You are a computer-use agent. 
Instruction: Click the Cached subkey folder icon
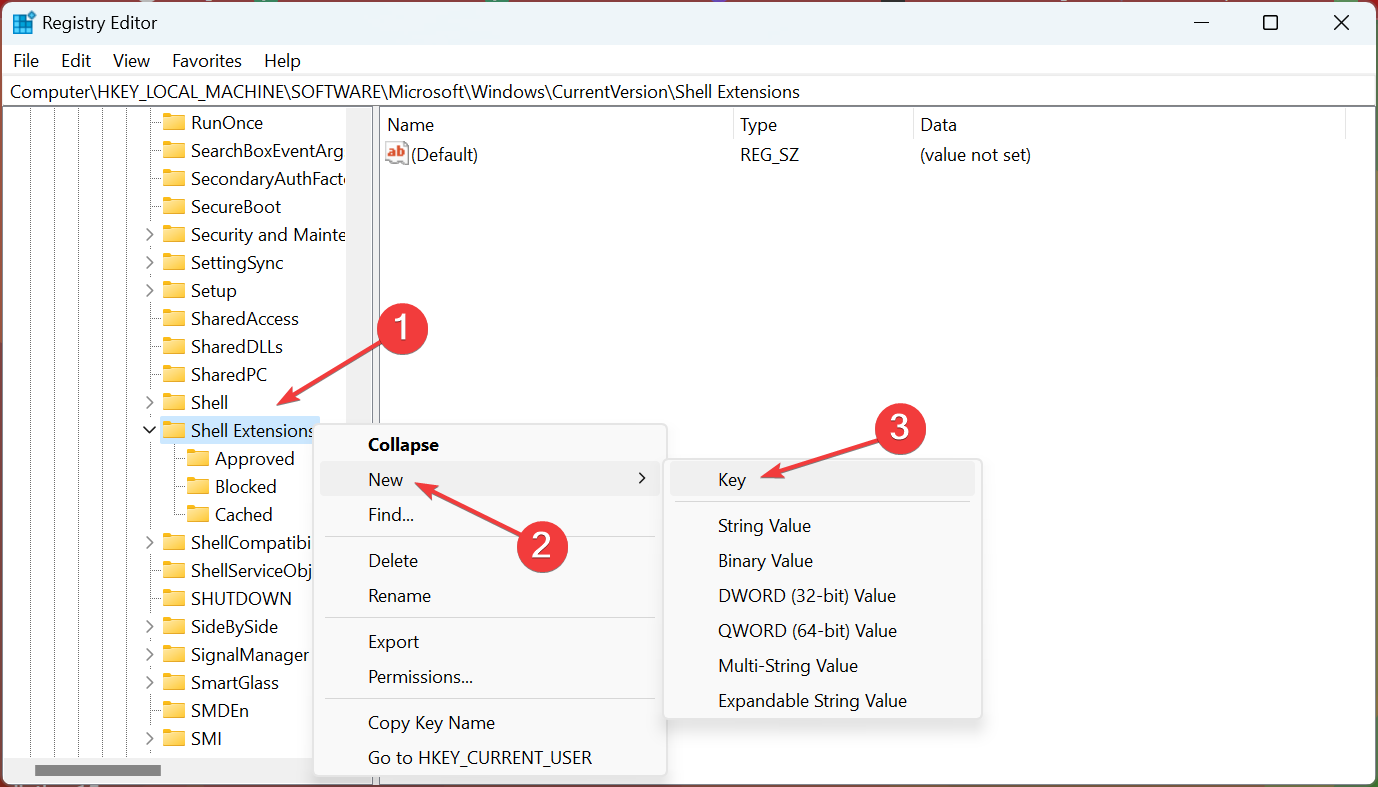click(198, 514)
